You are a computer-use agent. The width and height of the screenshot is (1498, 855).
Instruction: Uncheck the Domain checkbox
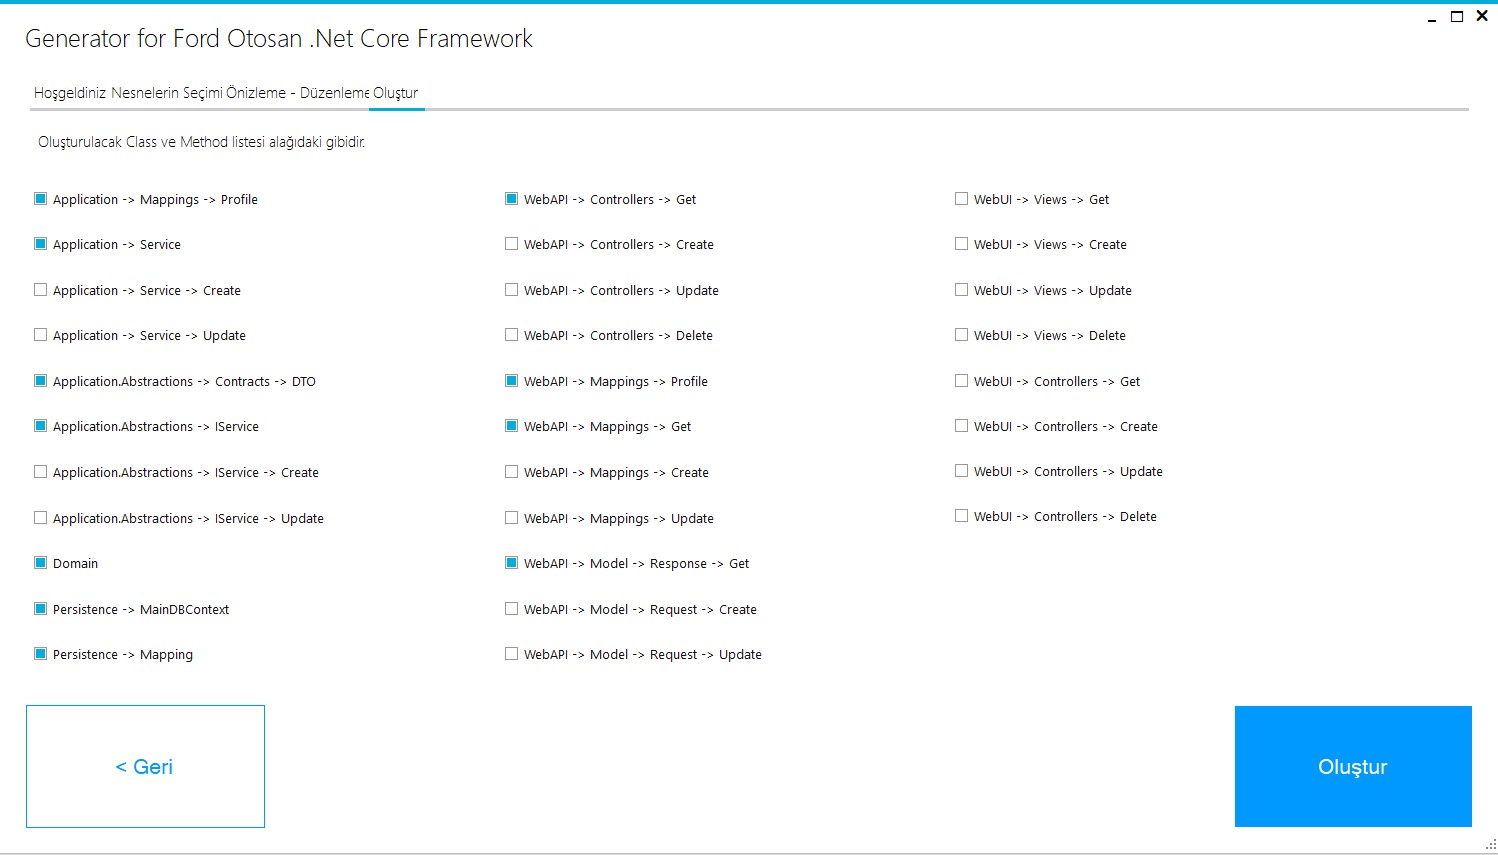click(x=41, y=563)
